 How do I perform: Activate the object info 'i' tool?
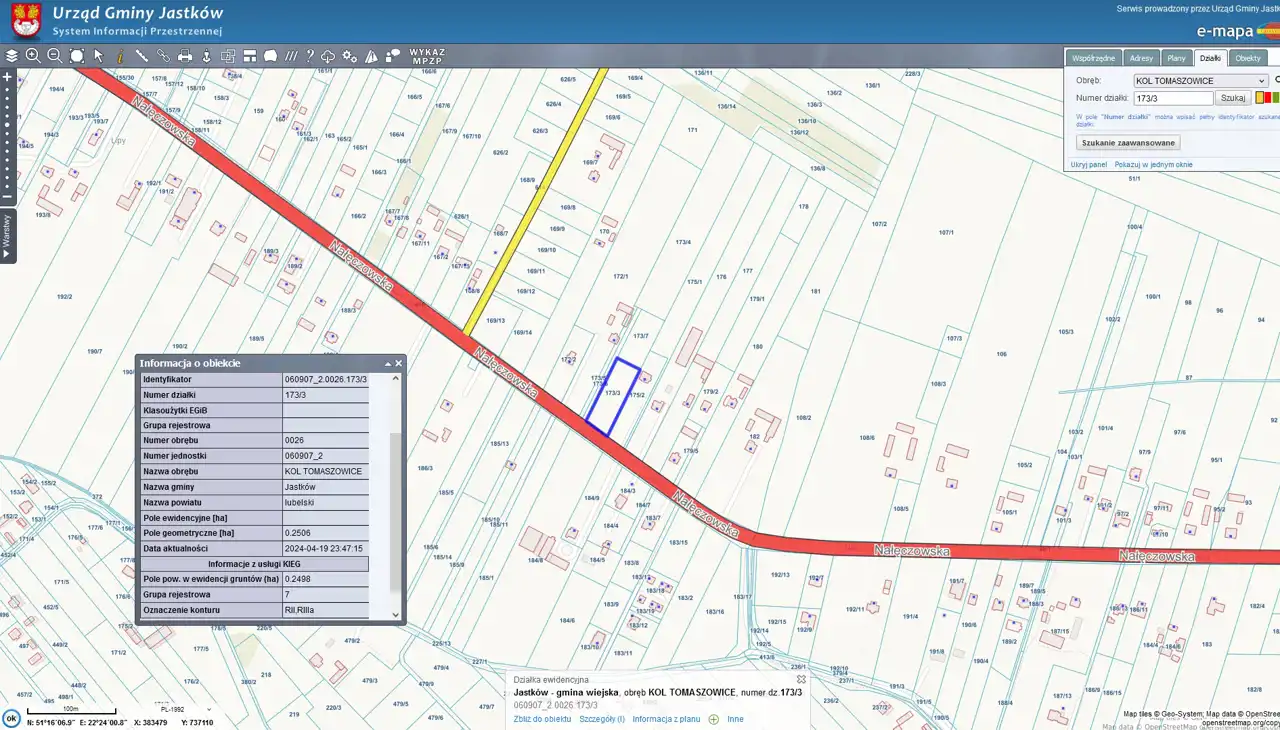(x=120, y=56)
